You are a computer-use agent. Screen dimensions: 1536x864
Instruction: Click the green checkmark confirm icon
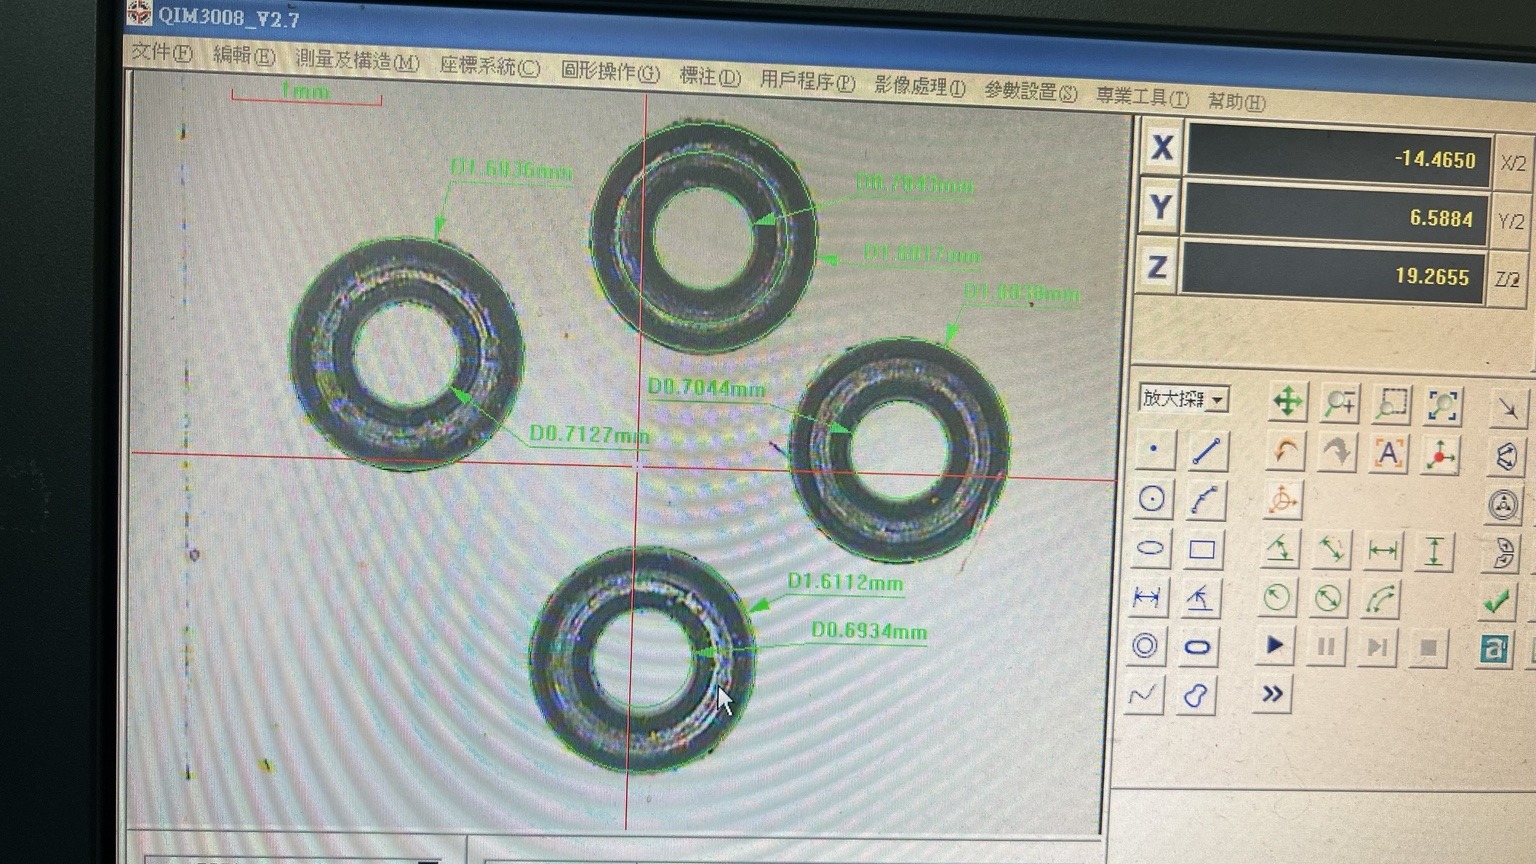tap(1496, 601)
